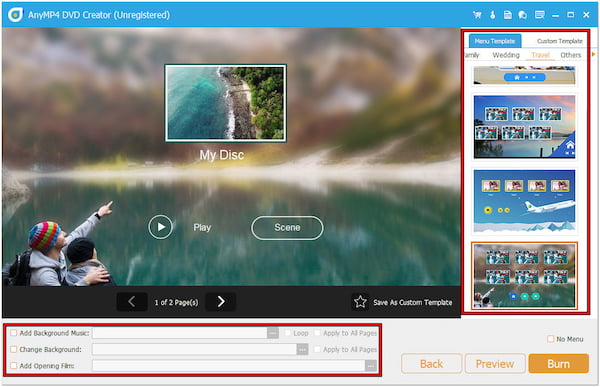600x387 pixels.
Task: Enable Add Background Music checkbox
Action: pyautogui.click(x=14, y=333)
